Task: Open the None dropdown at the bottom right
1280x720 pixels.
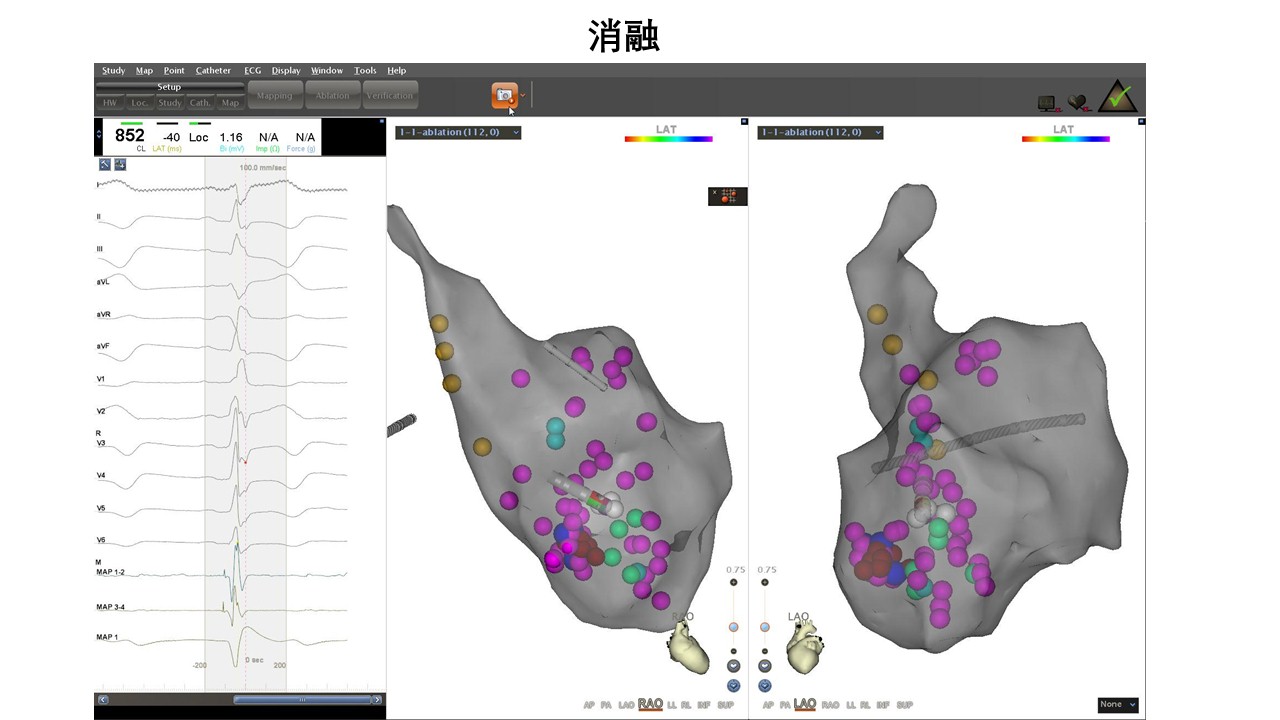Action: (1118, 705)
